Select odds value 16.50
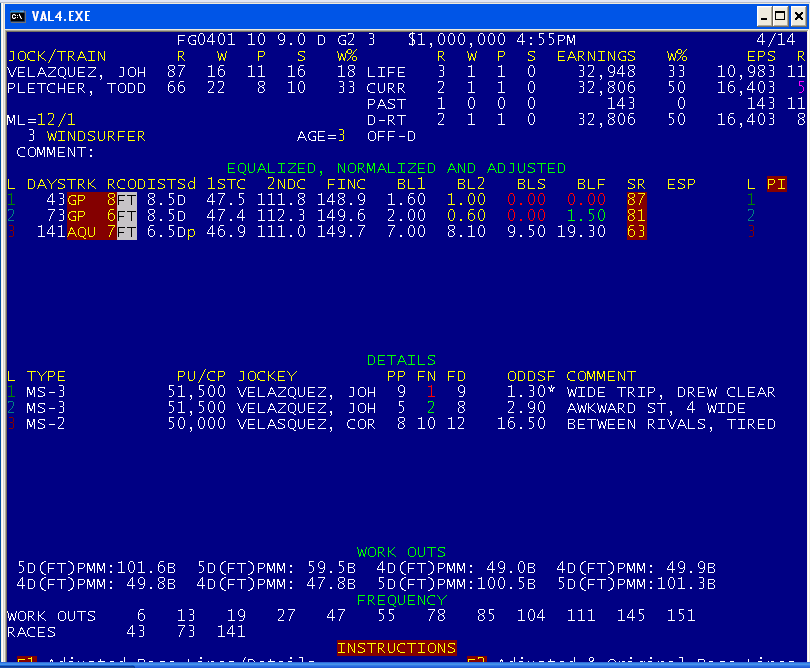Image resolution: width=810 pixels, height=668 pixels. click(x=521, y=424)
